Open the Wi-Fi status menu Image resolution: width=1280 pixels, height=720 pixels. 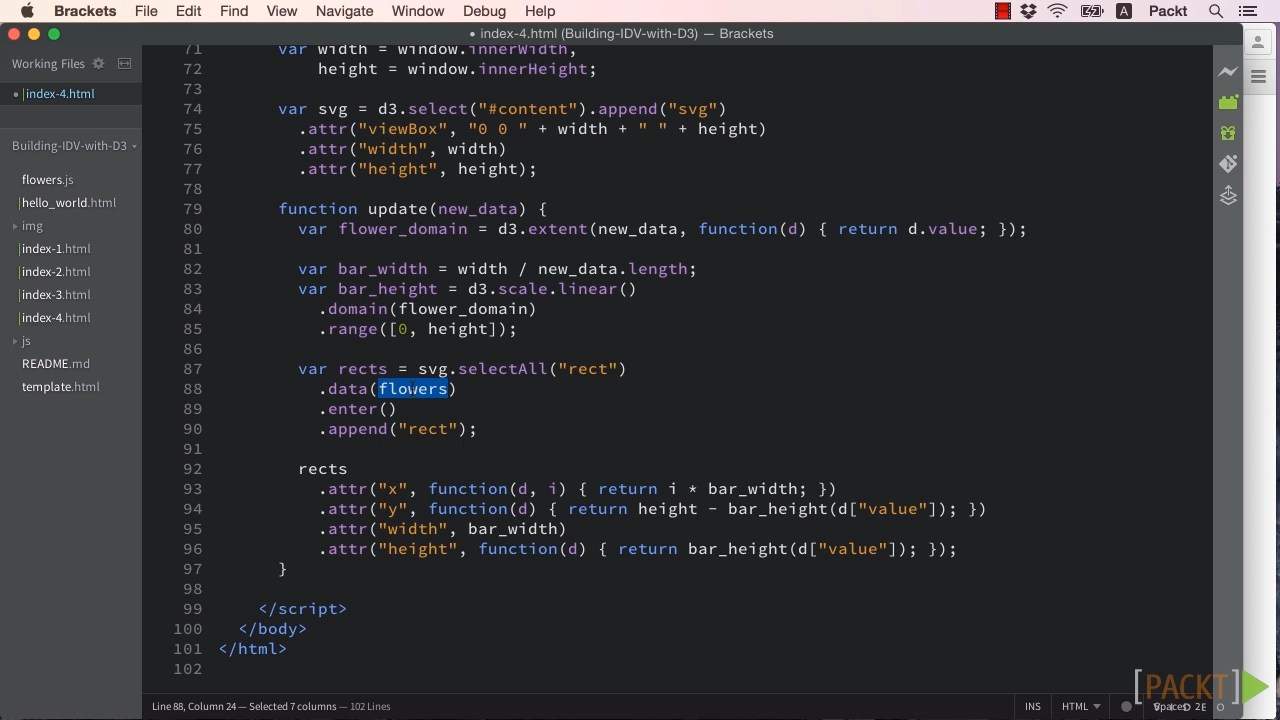coord(1058,11)
